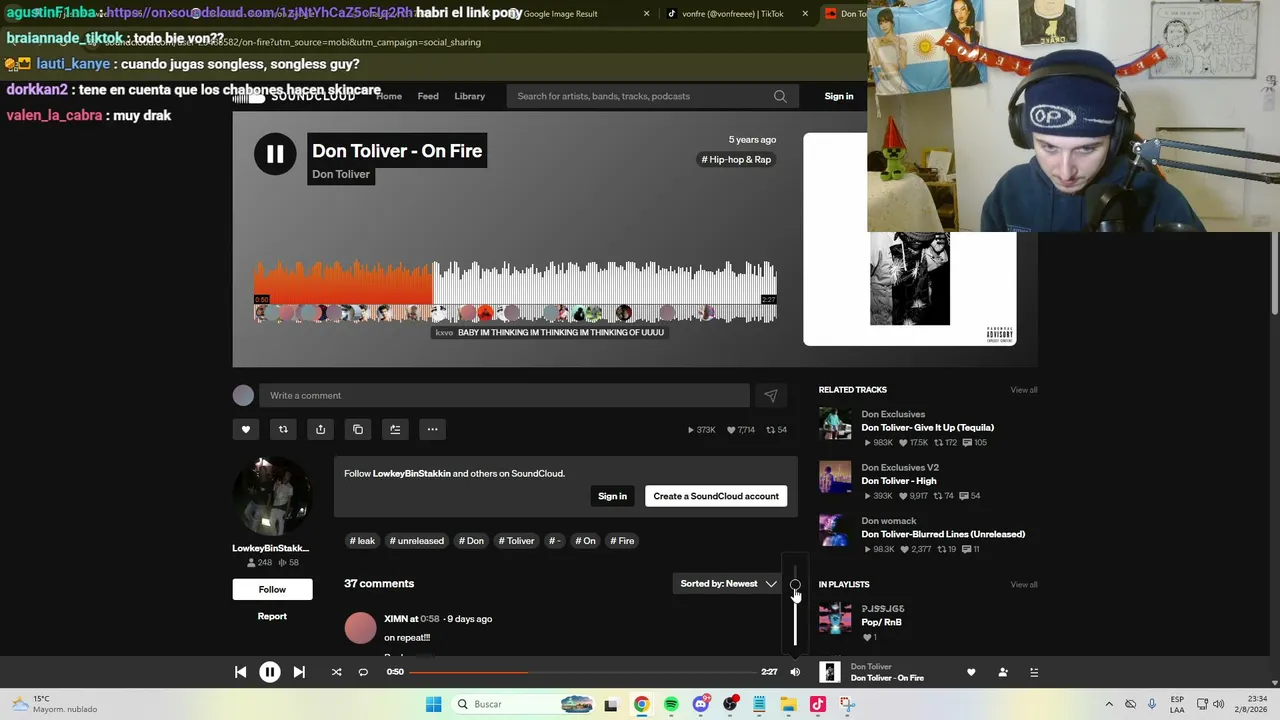View all In Playlists entries

tap(1023, 585)
